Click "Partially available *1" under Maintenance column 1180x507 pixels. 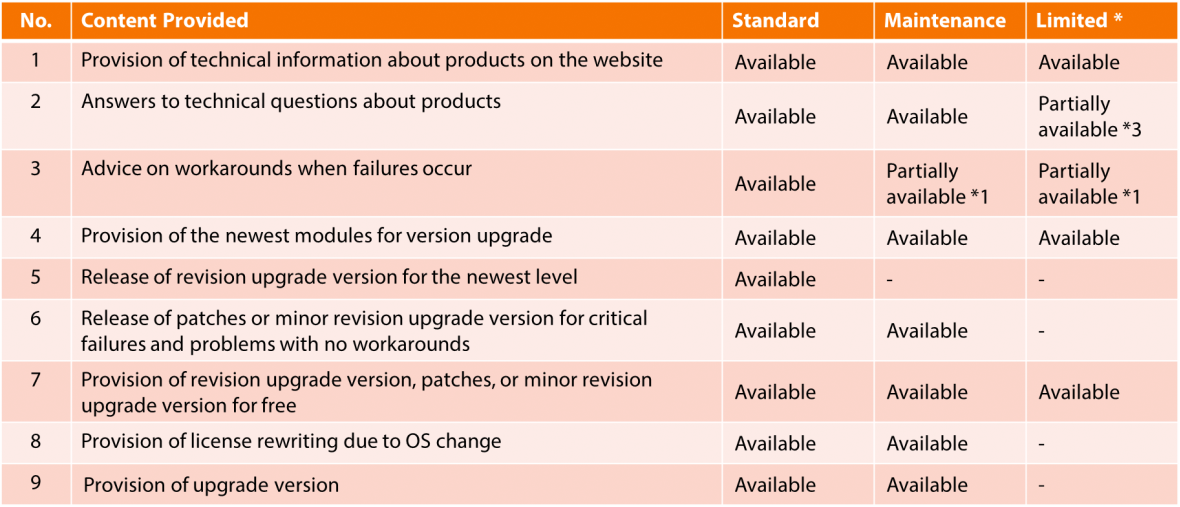pos(936,184)
